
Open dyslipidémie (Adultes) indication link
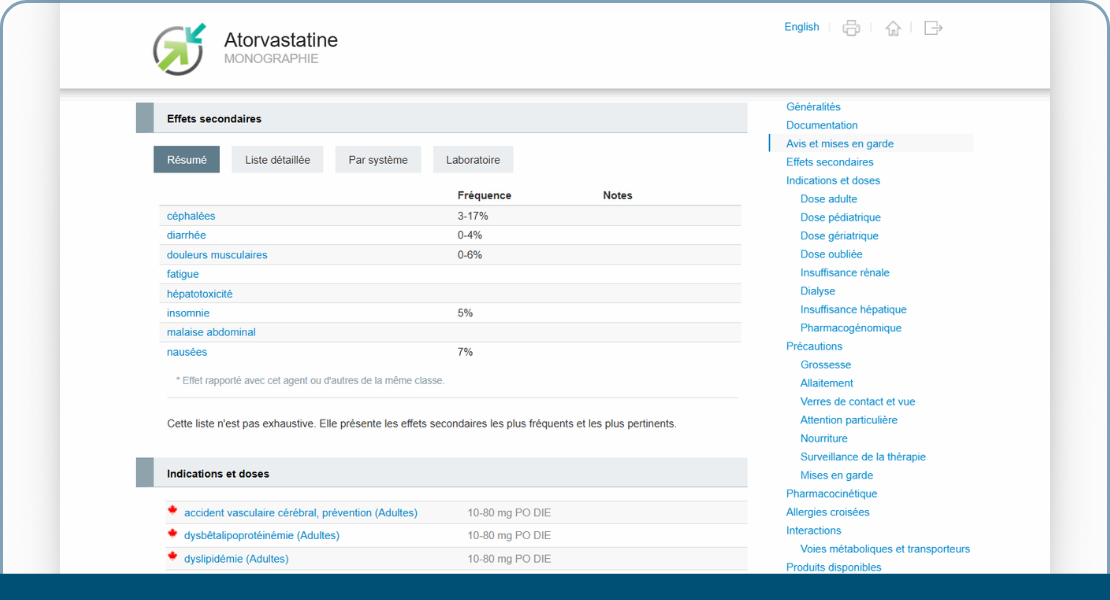point(236,559)
